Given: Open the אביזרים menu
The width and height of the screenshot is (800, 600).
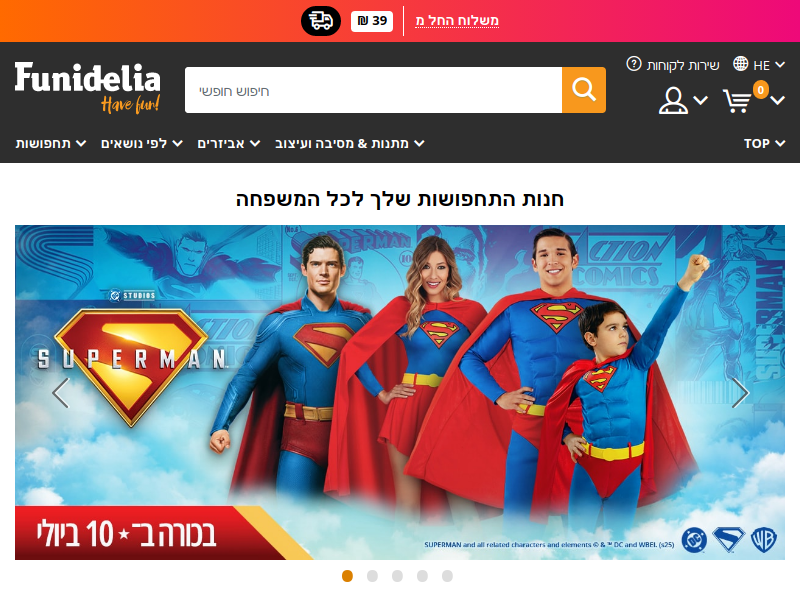Looking at the screenshot, I should tap(229, 143).
